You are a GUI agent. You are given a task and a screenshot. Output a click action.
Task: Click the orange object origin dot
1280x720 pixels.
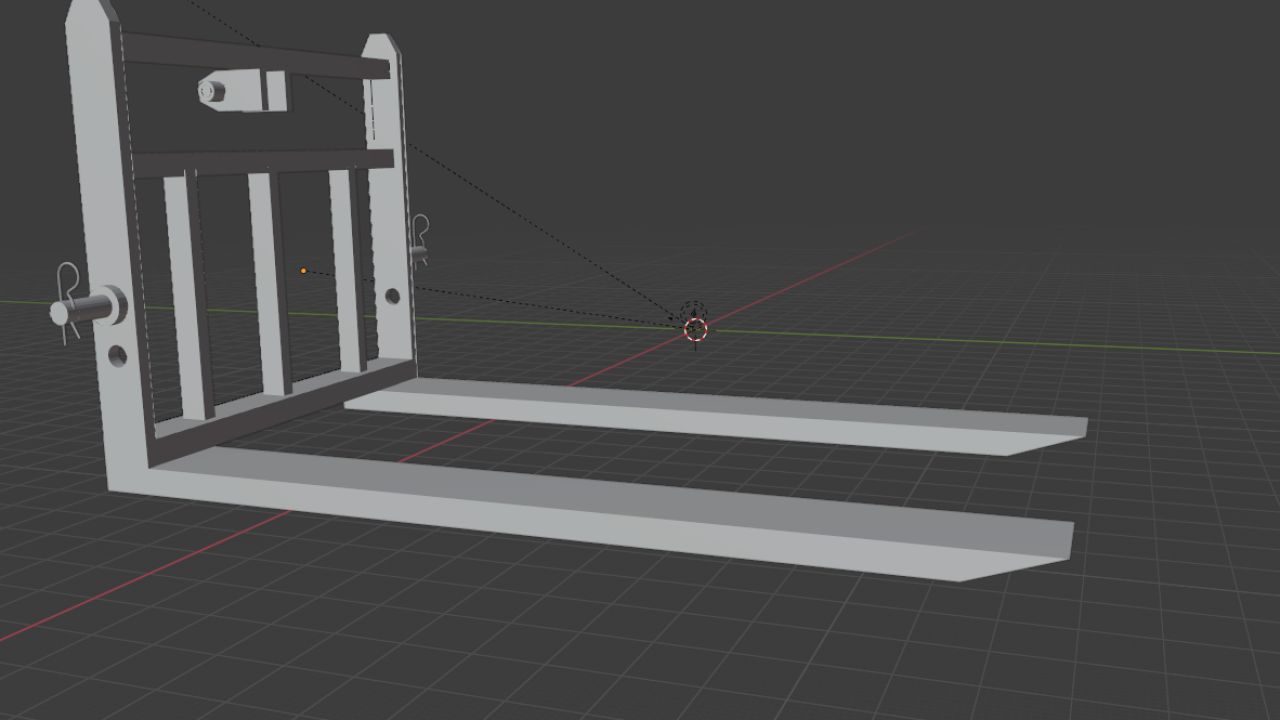click(303, 270)
